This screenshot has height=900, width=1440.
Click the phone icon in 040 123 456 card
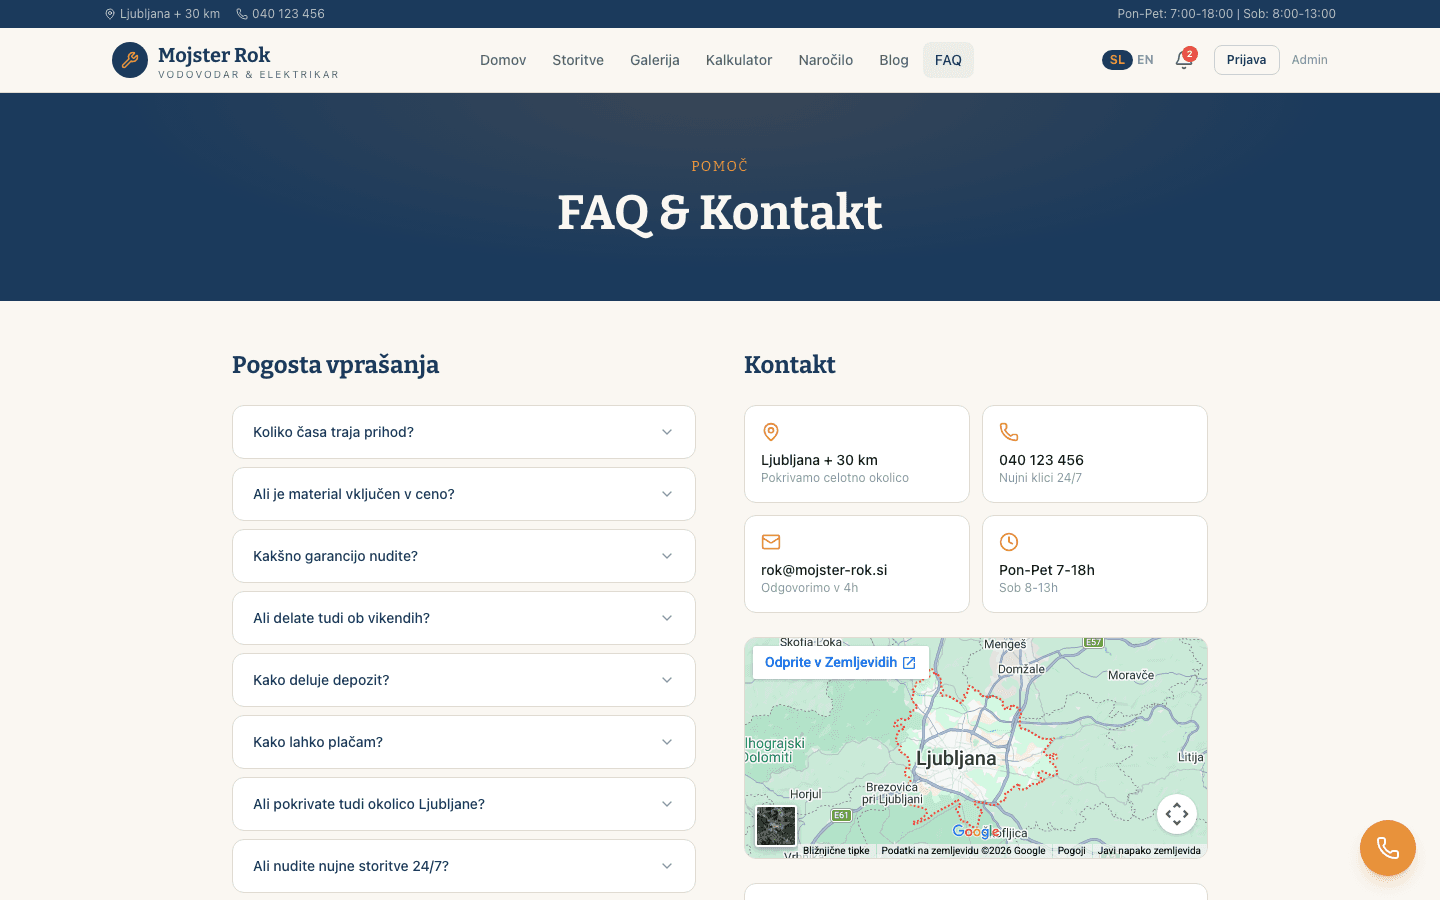coord(1009,432)
